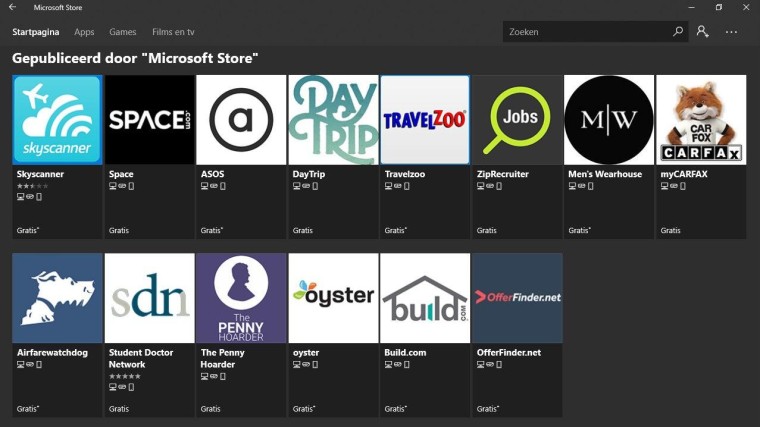Image resolution: width=760 pixels, height=427 pixels.
Task: Click the Travelzoo title text
Action: 405,174
